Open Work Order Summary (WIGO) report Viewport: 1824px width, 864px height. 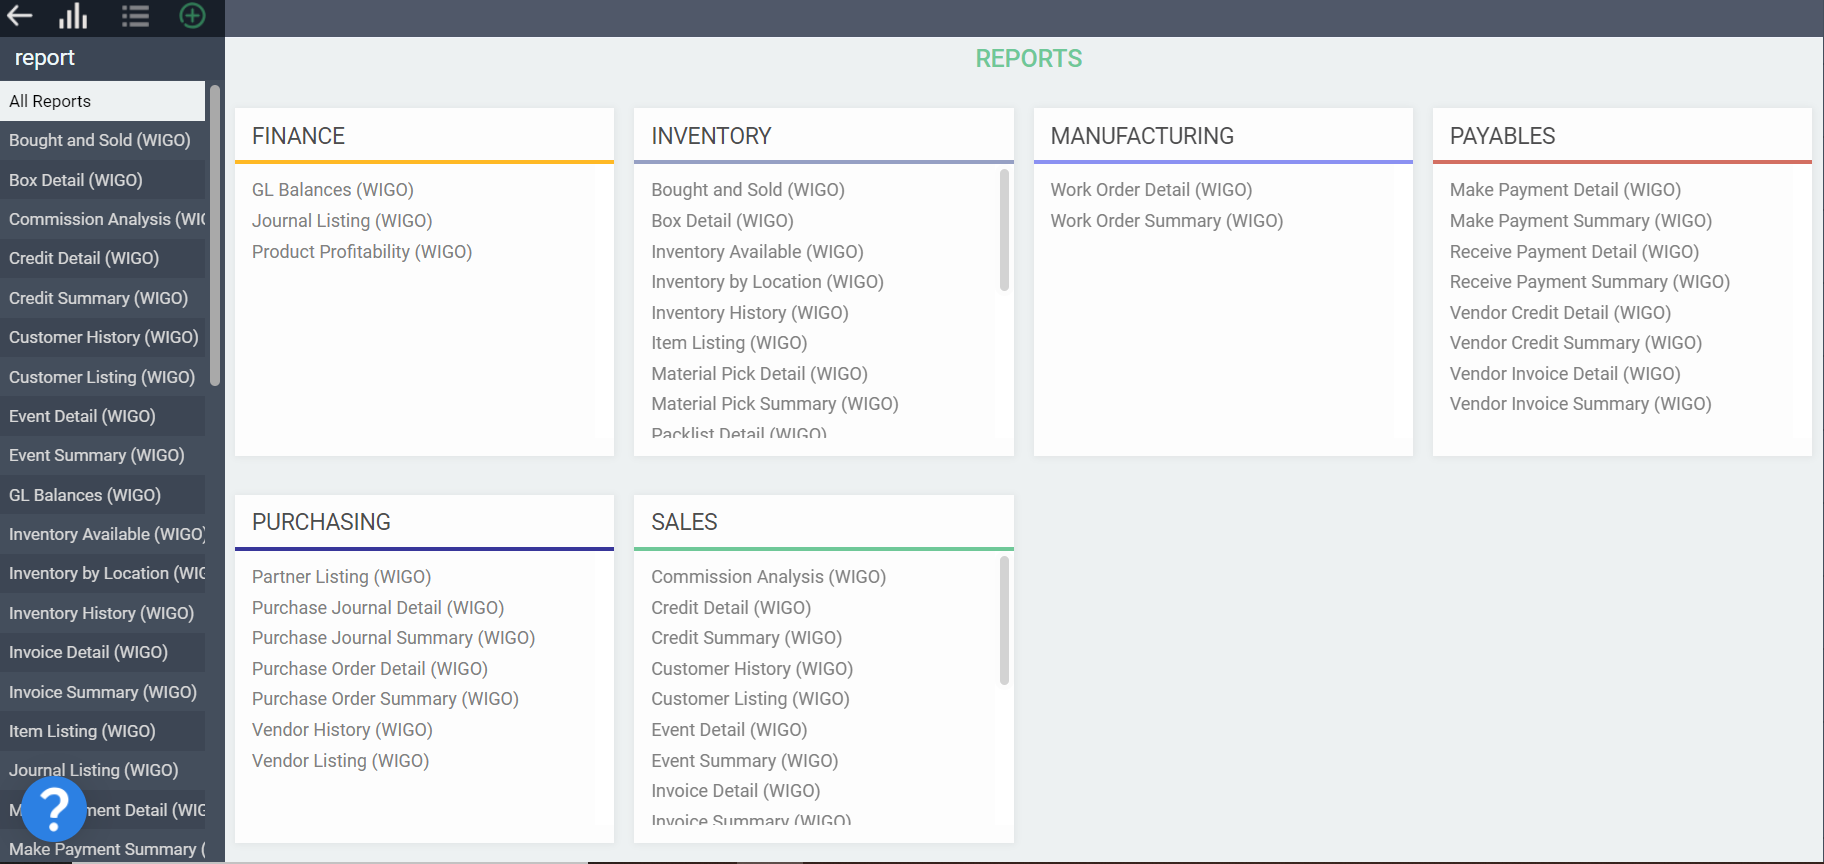tap(1166, 221)
